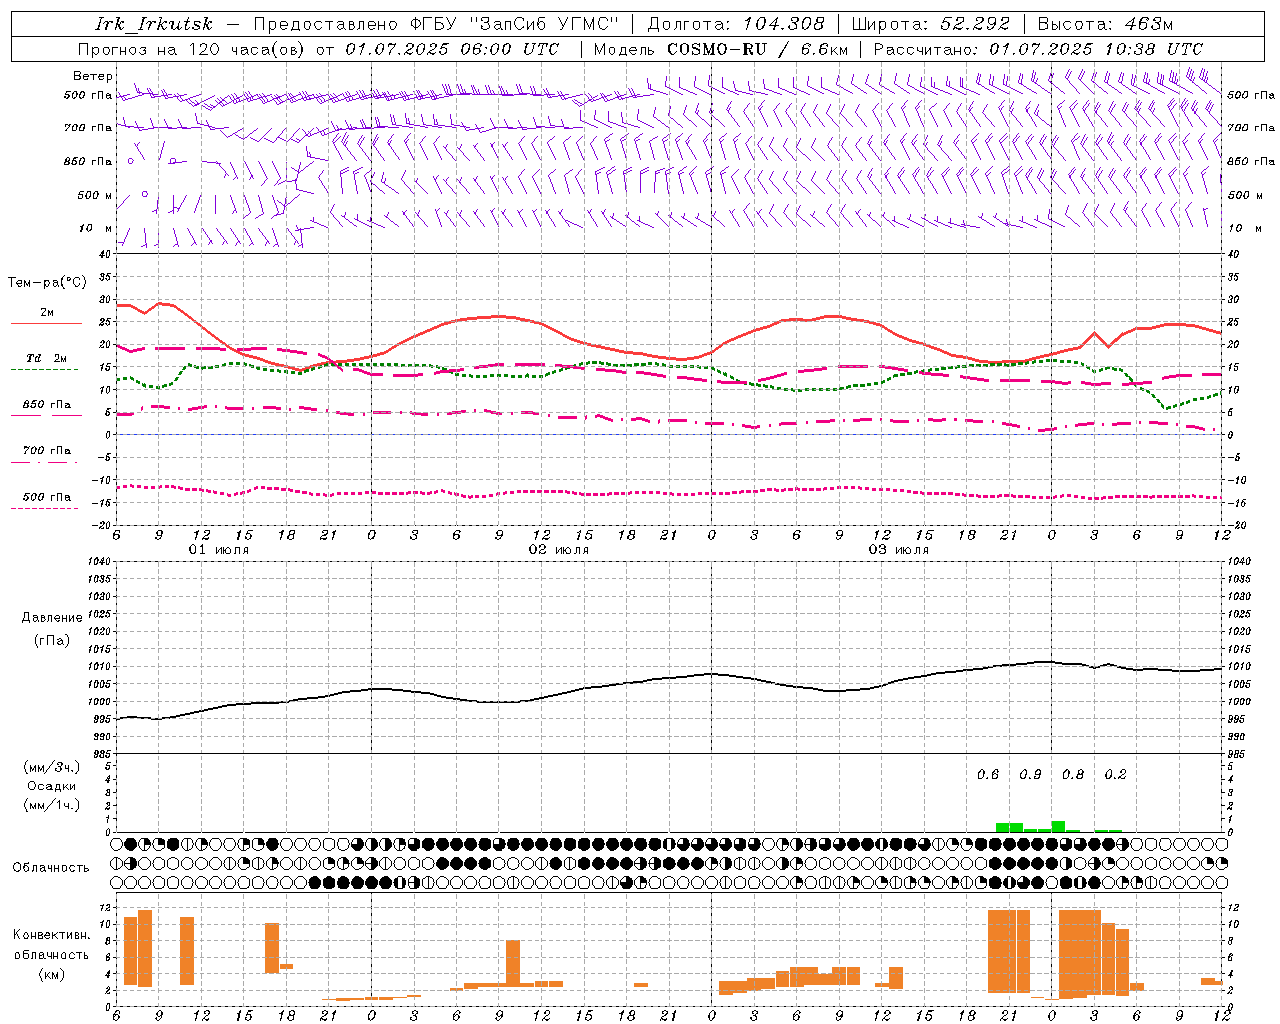Click the 0.9 precipitation total value
Screen dimensions: 1280x1024
[1030, 774]
